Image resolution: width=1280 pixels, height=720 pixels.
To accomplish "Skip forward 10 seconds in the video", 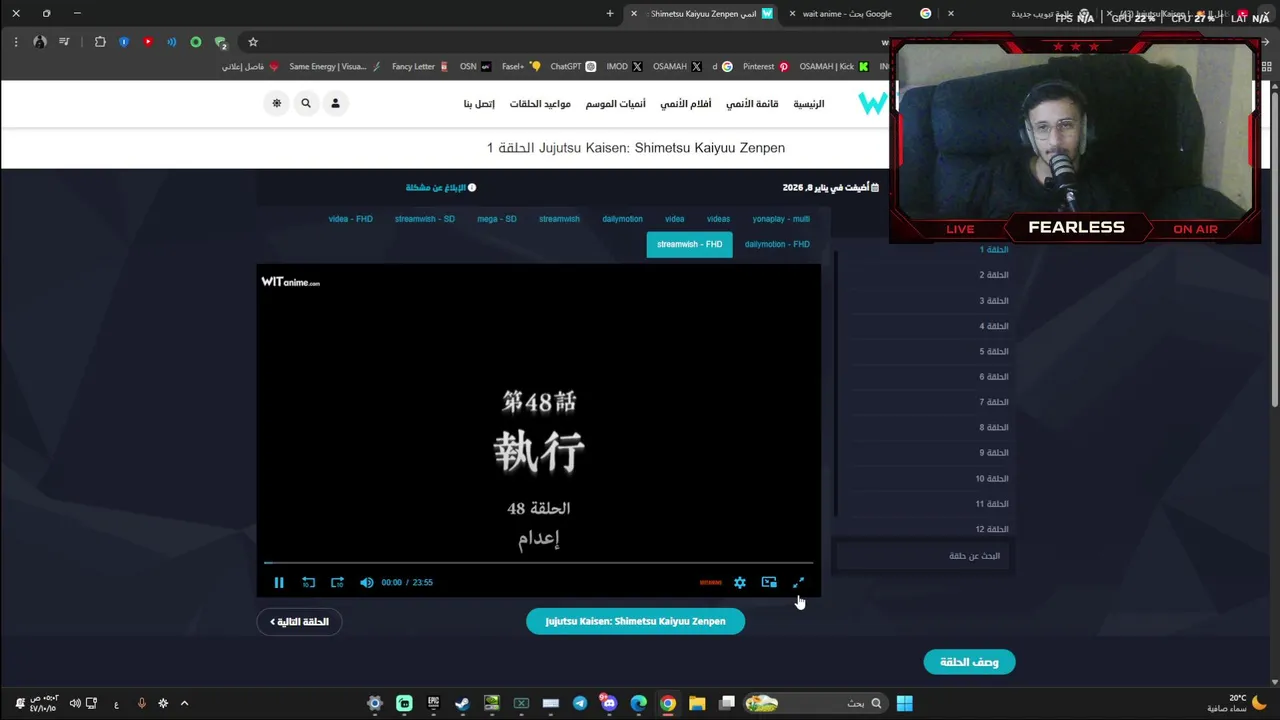I will [337, 582].
